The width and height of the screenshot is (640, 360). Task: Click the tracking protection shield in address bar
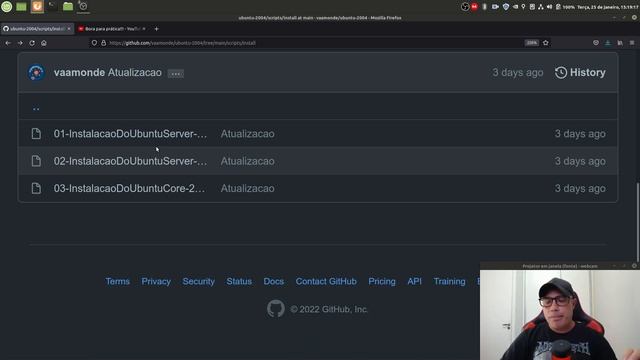tap(94, 43)
